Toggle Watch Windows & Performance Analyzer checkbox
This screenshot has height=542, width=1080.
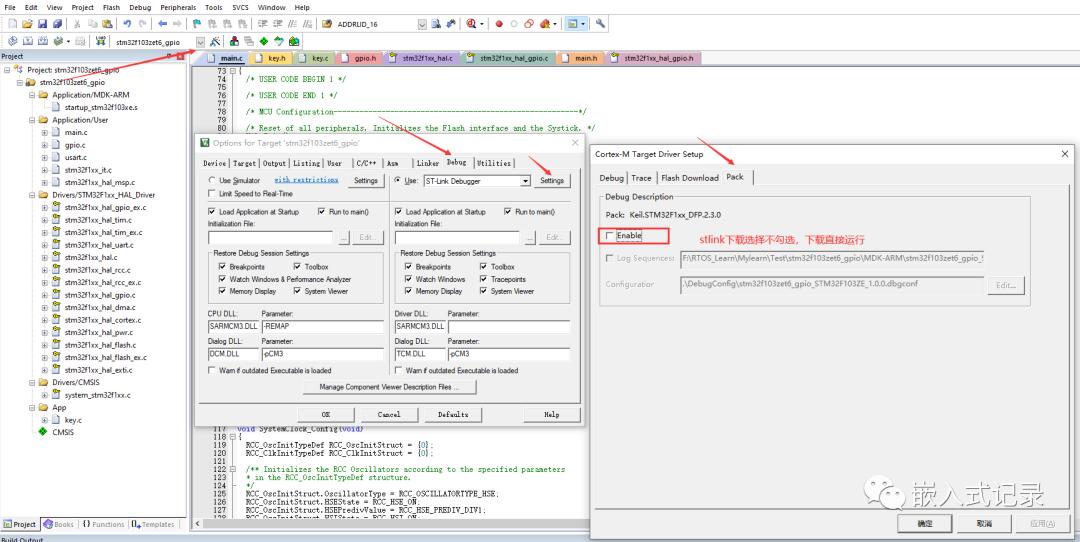click(x=222, y=279)
